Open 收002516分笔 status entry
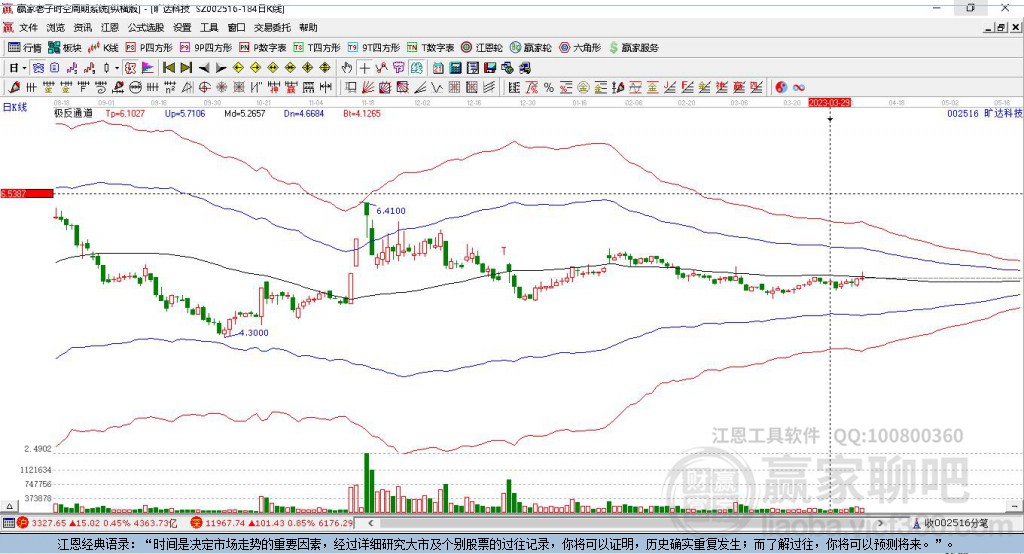The image size is (1024, 554). [x=950, y=523]
